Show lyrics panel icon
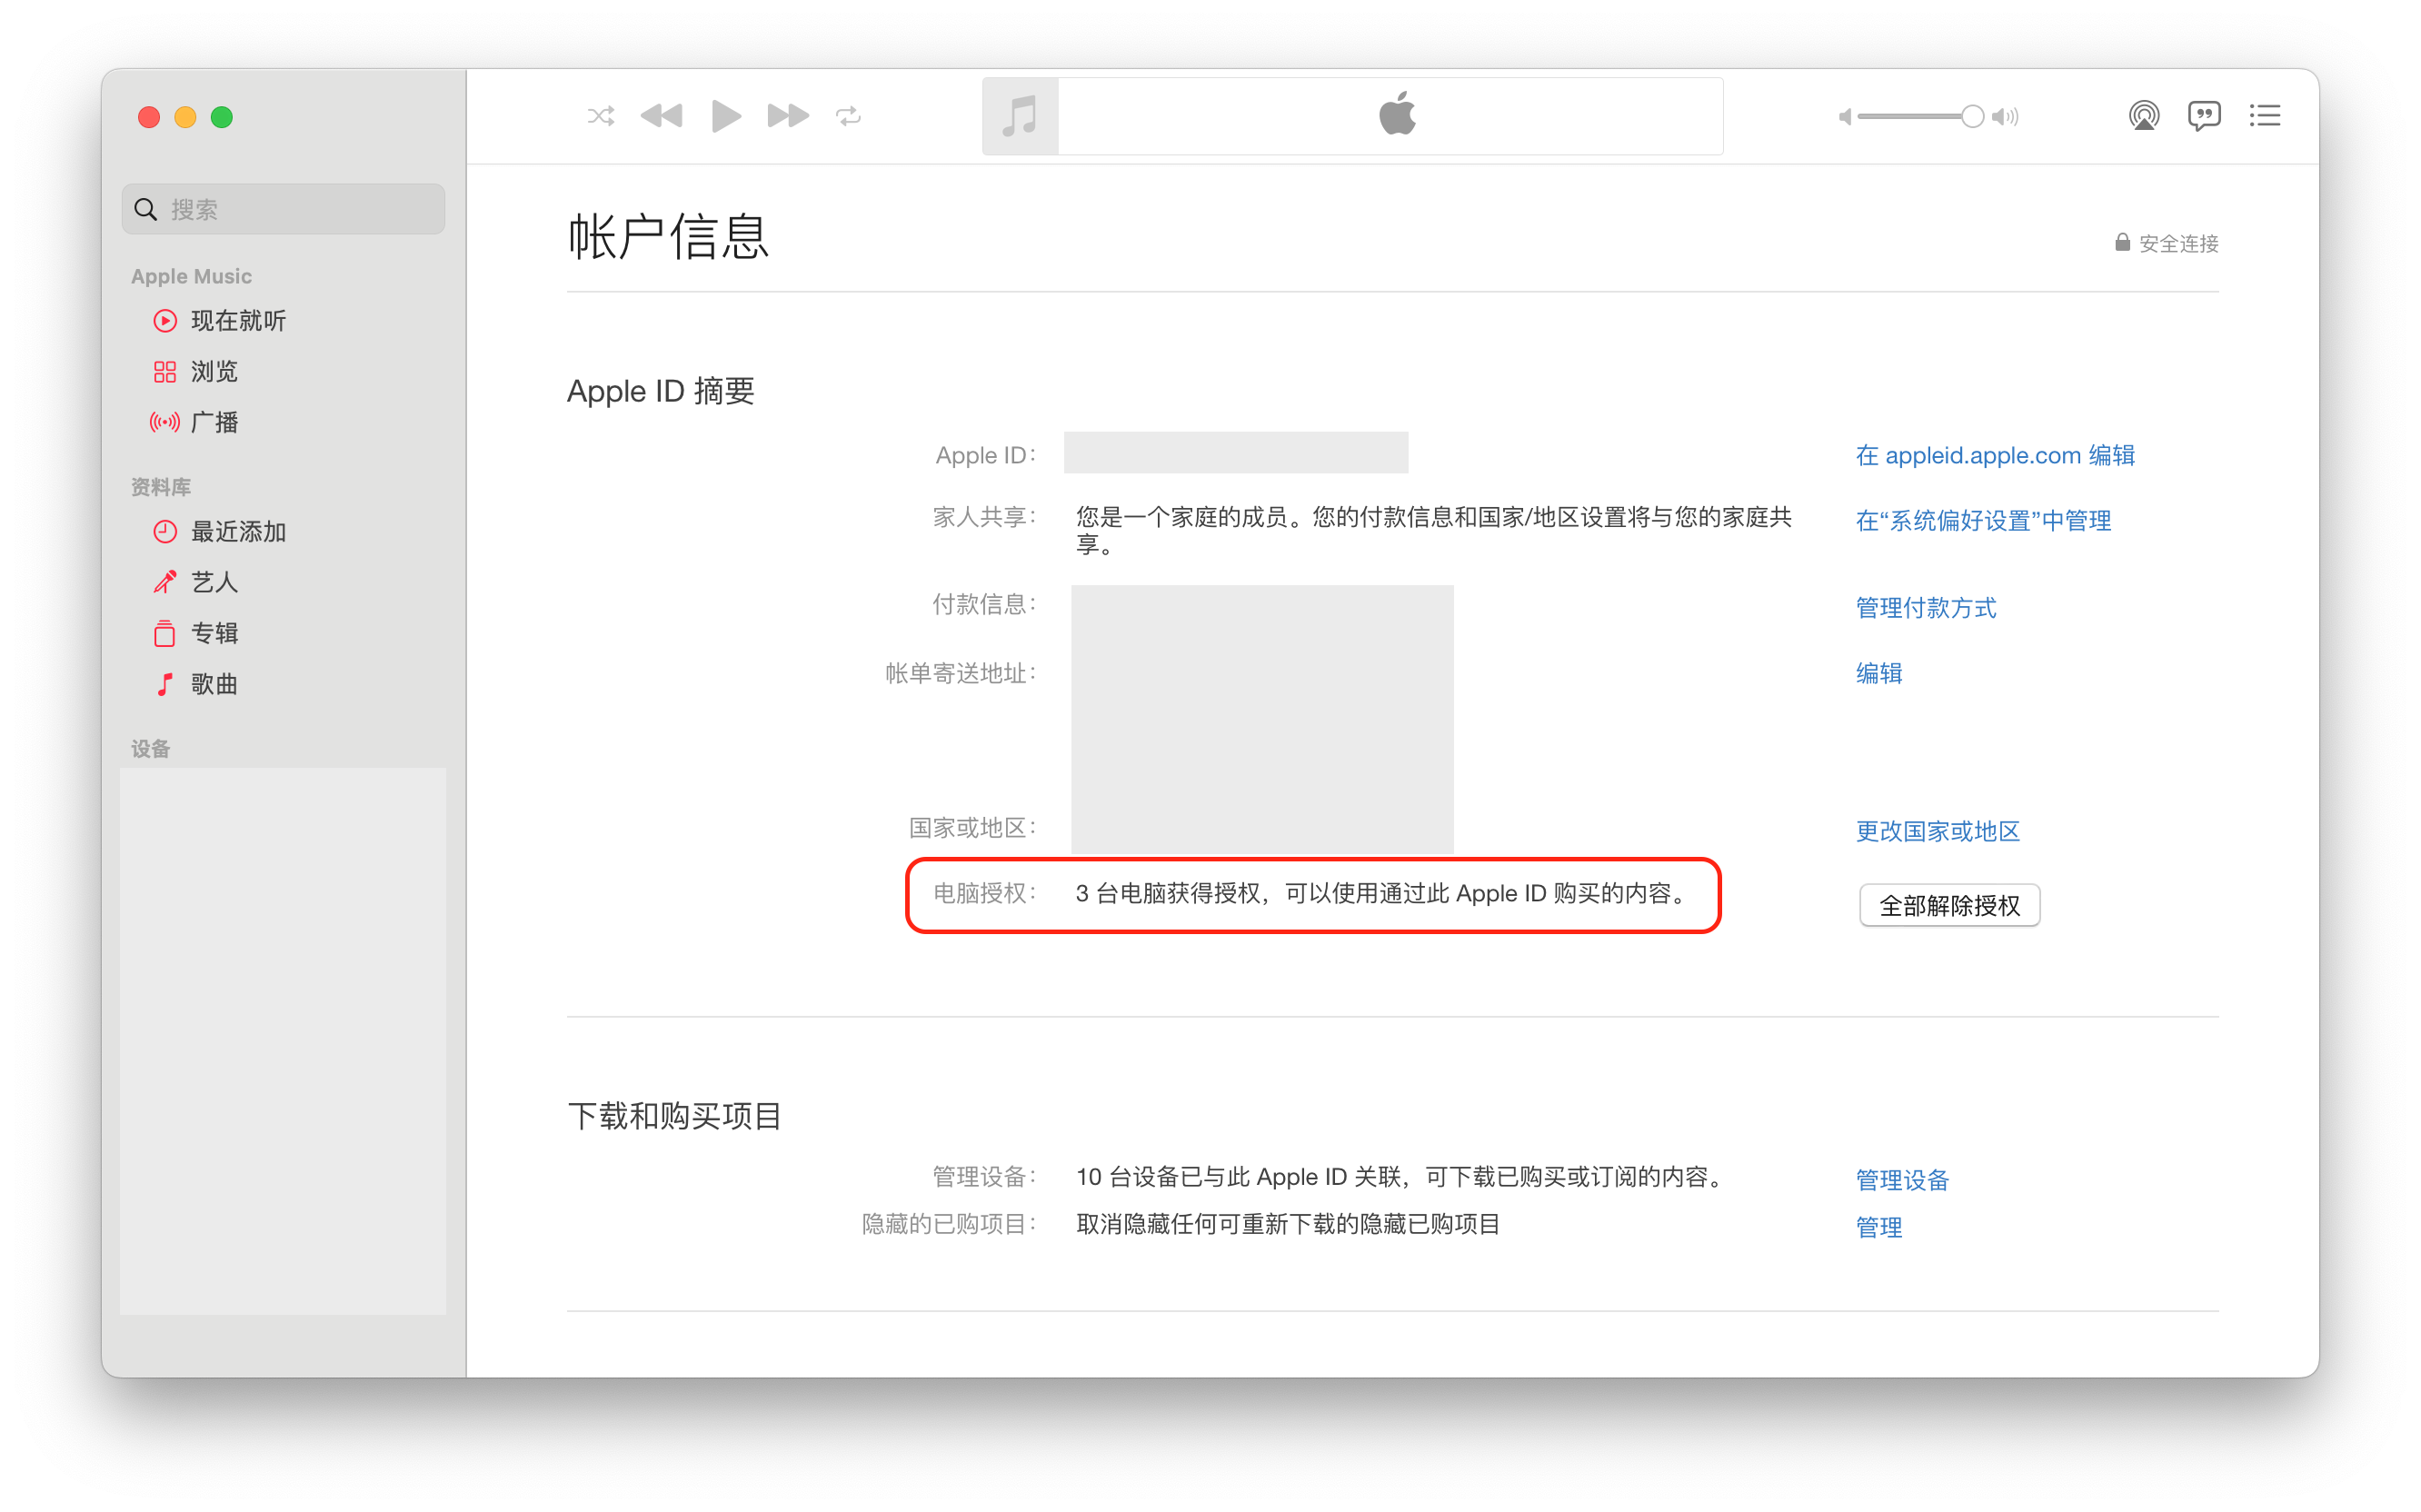 point(2204,116)
